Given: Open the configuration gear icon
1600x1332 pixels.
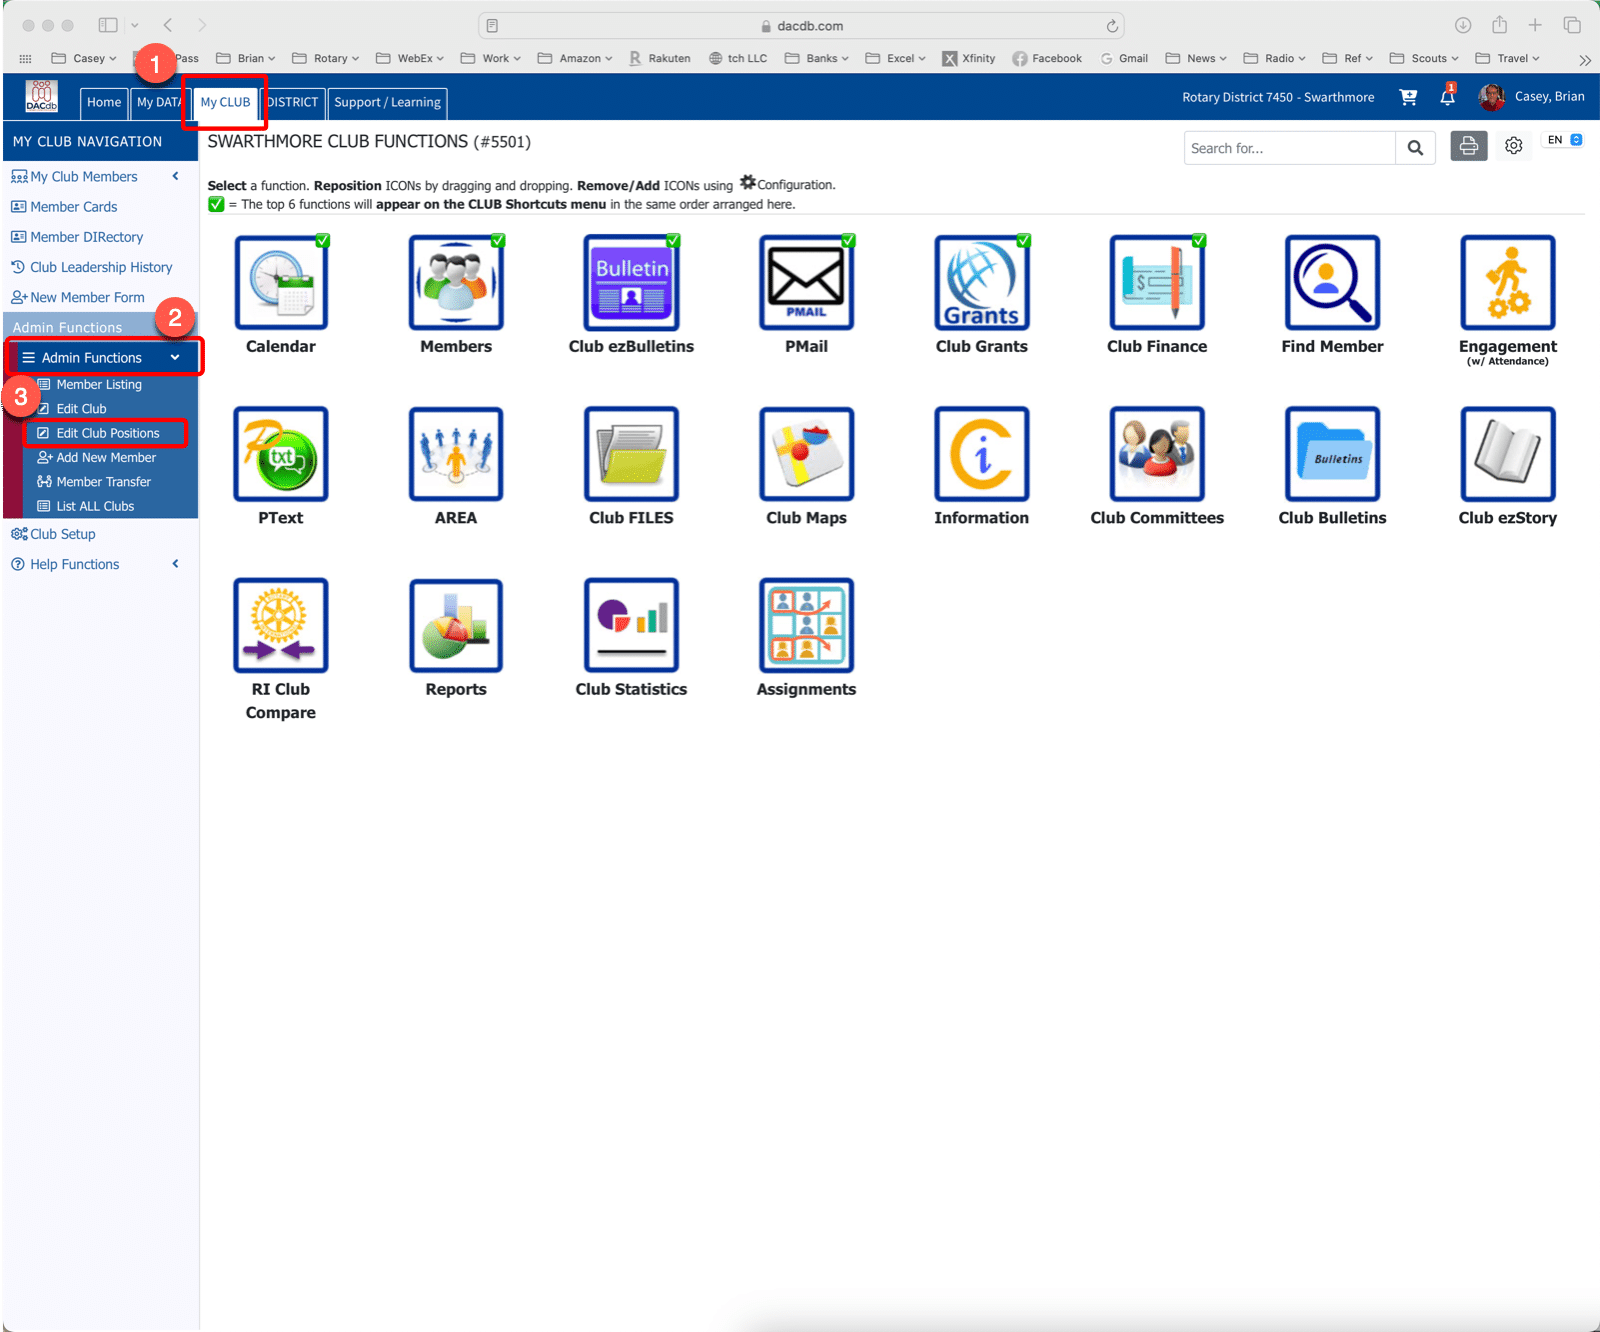Looking at the screenshot, I should (x=1514, y=146).
